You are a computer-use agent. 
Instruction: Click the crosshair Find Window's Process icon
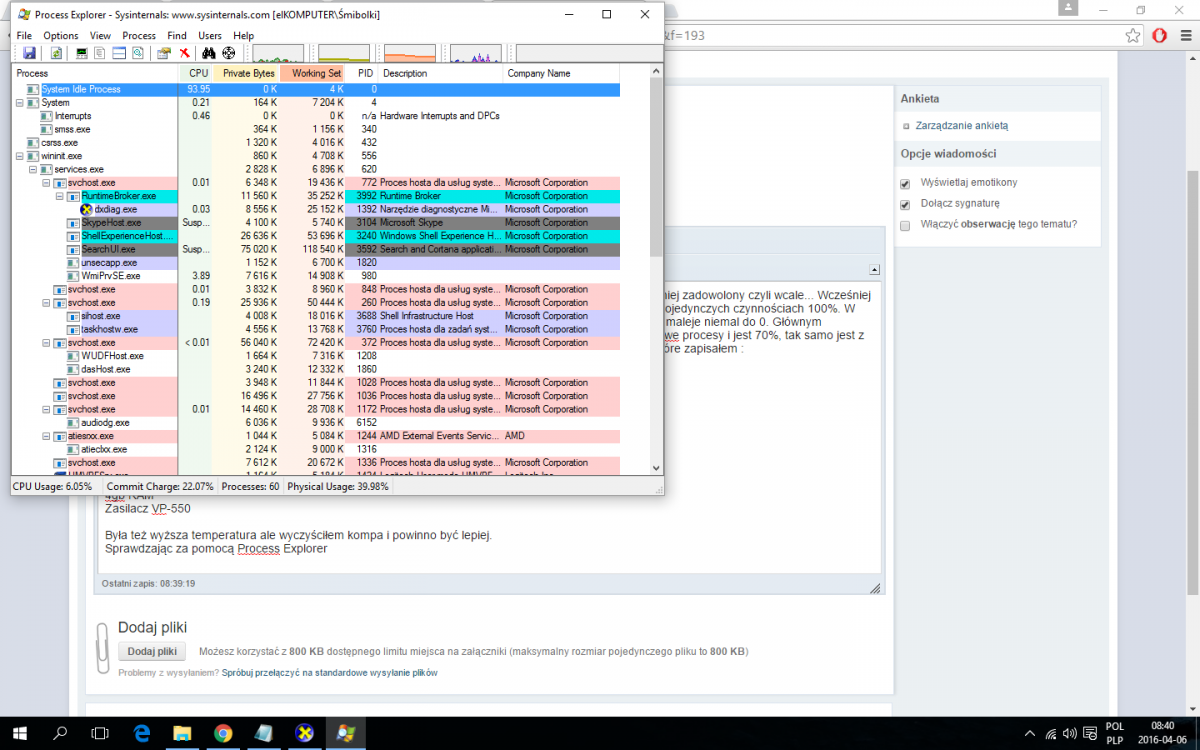[x=228, y=53]
